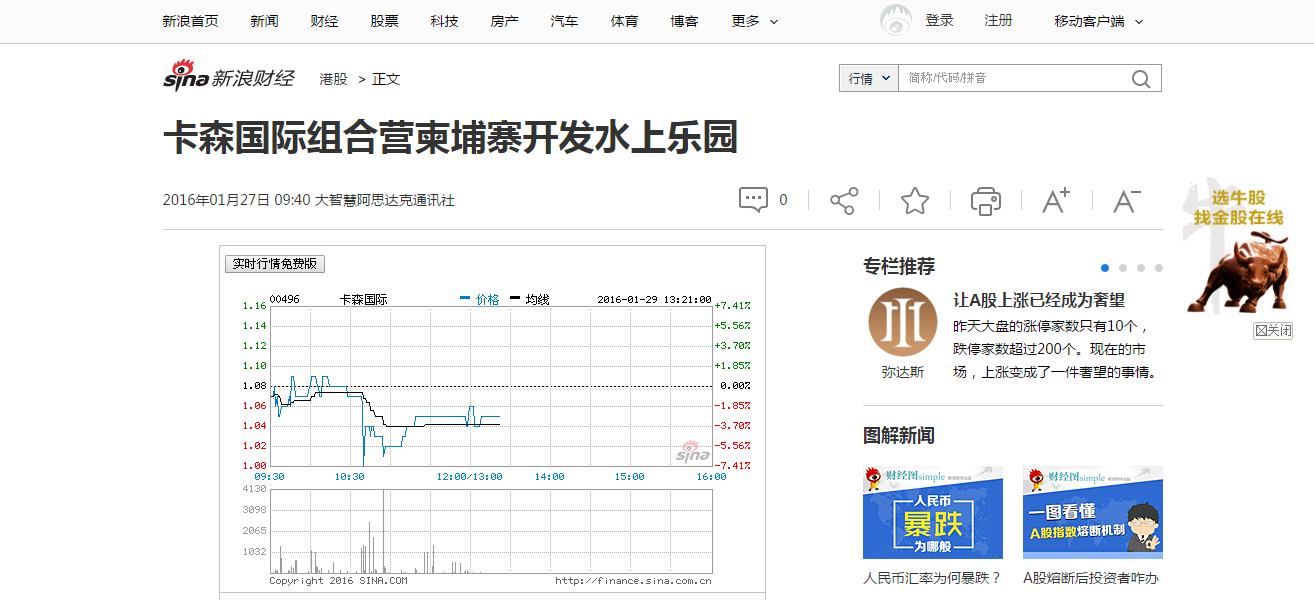Print the article via printer icon
The height and width of the screenshot is (600, 1314).
pyautogui.click(x=986, y=201)
